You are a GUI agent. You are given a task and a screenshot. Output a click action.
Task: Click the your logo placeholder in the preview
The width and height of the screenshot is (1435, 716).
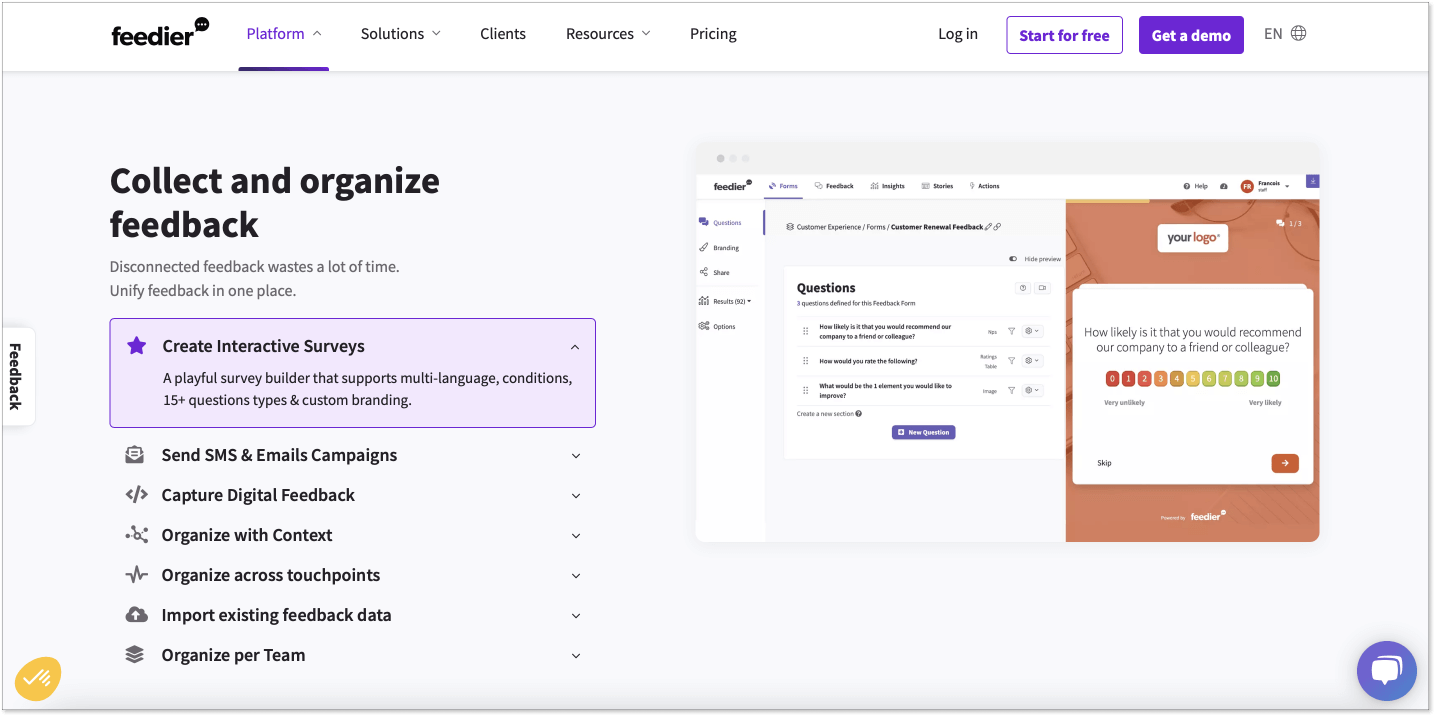tap(1193, 238)
